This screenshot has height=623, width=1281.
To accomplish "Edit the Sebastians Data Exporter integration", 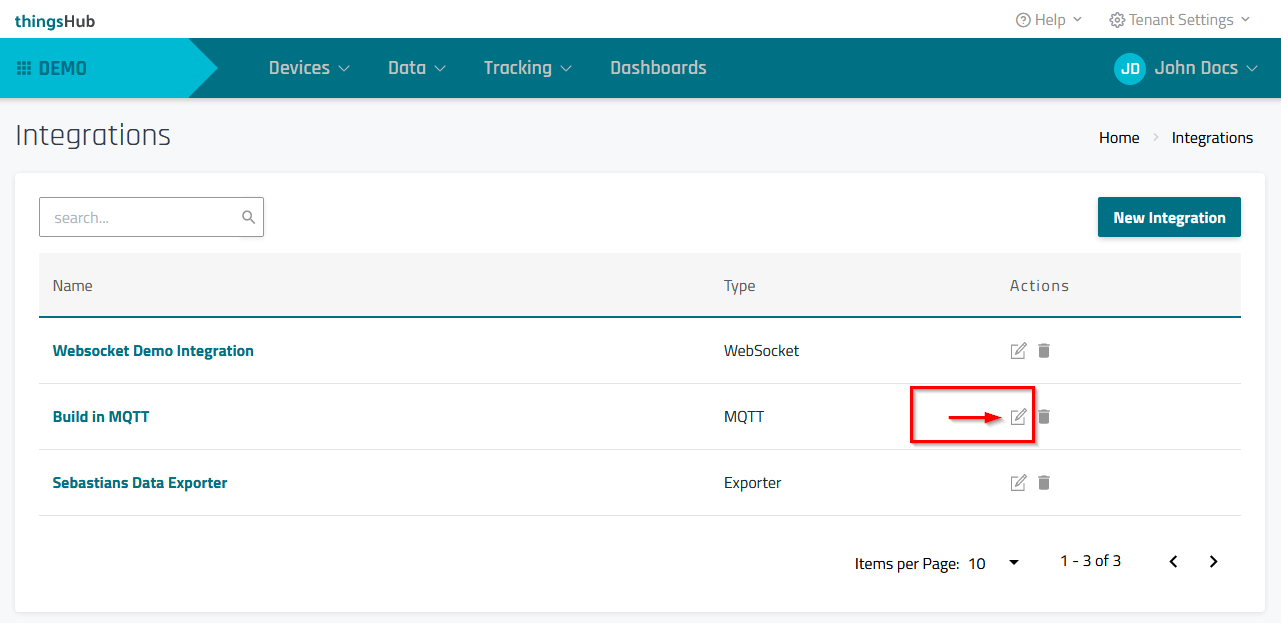I will click(x=1018, y=483).
